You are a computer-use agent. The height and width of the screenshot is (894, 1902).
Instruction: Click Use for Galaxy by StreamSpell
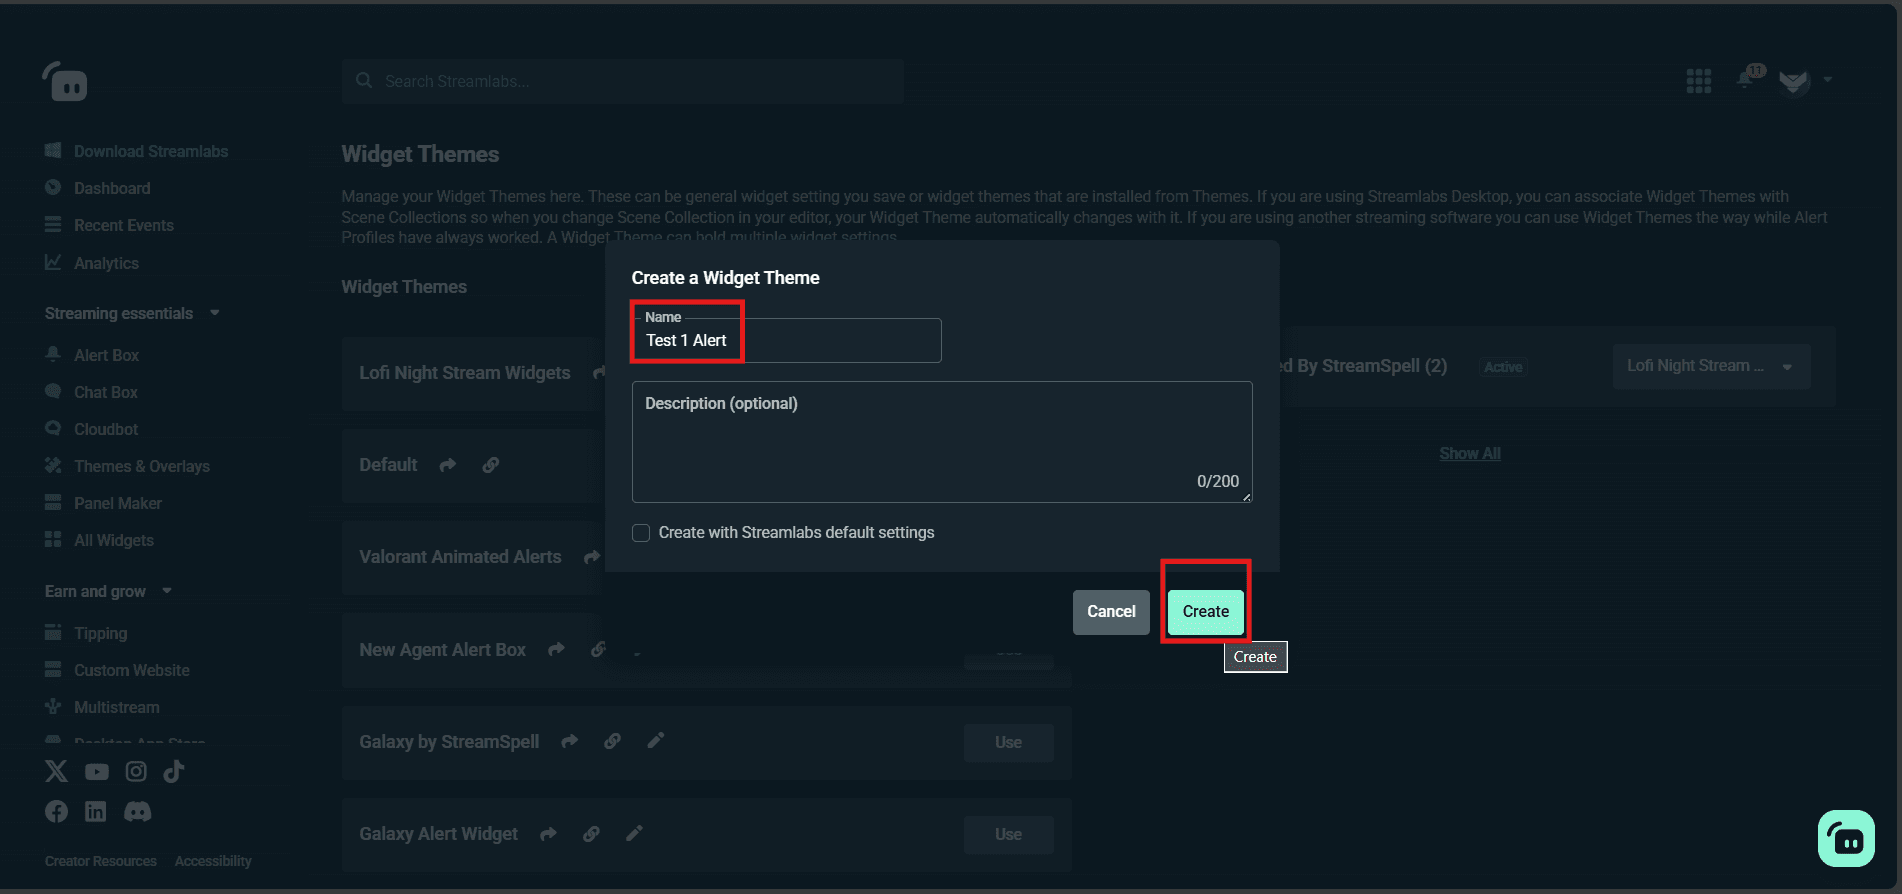[1008, 743]
